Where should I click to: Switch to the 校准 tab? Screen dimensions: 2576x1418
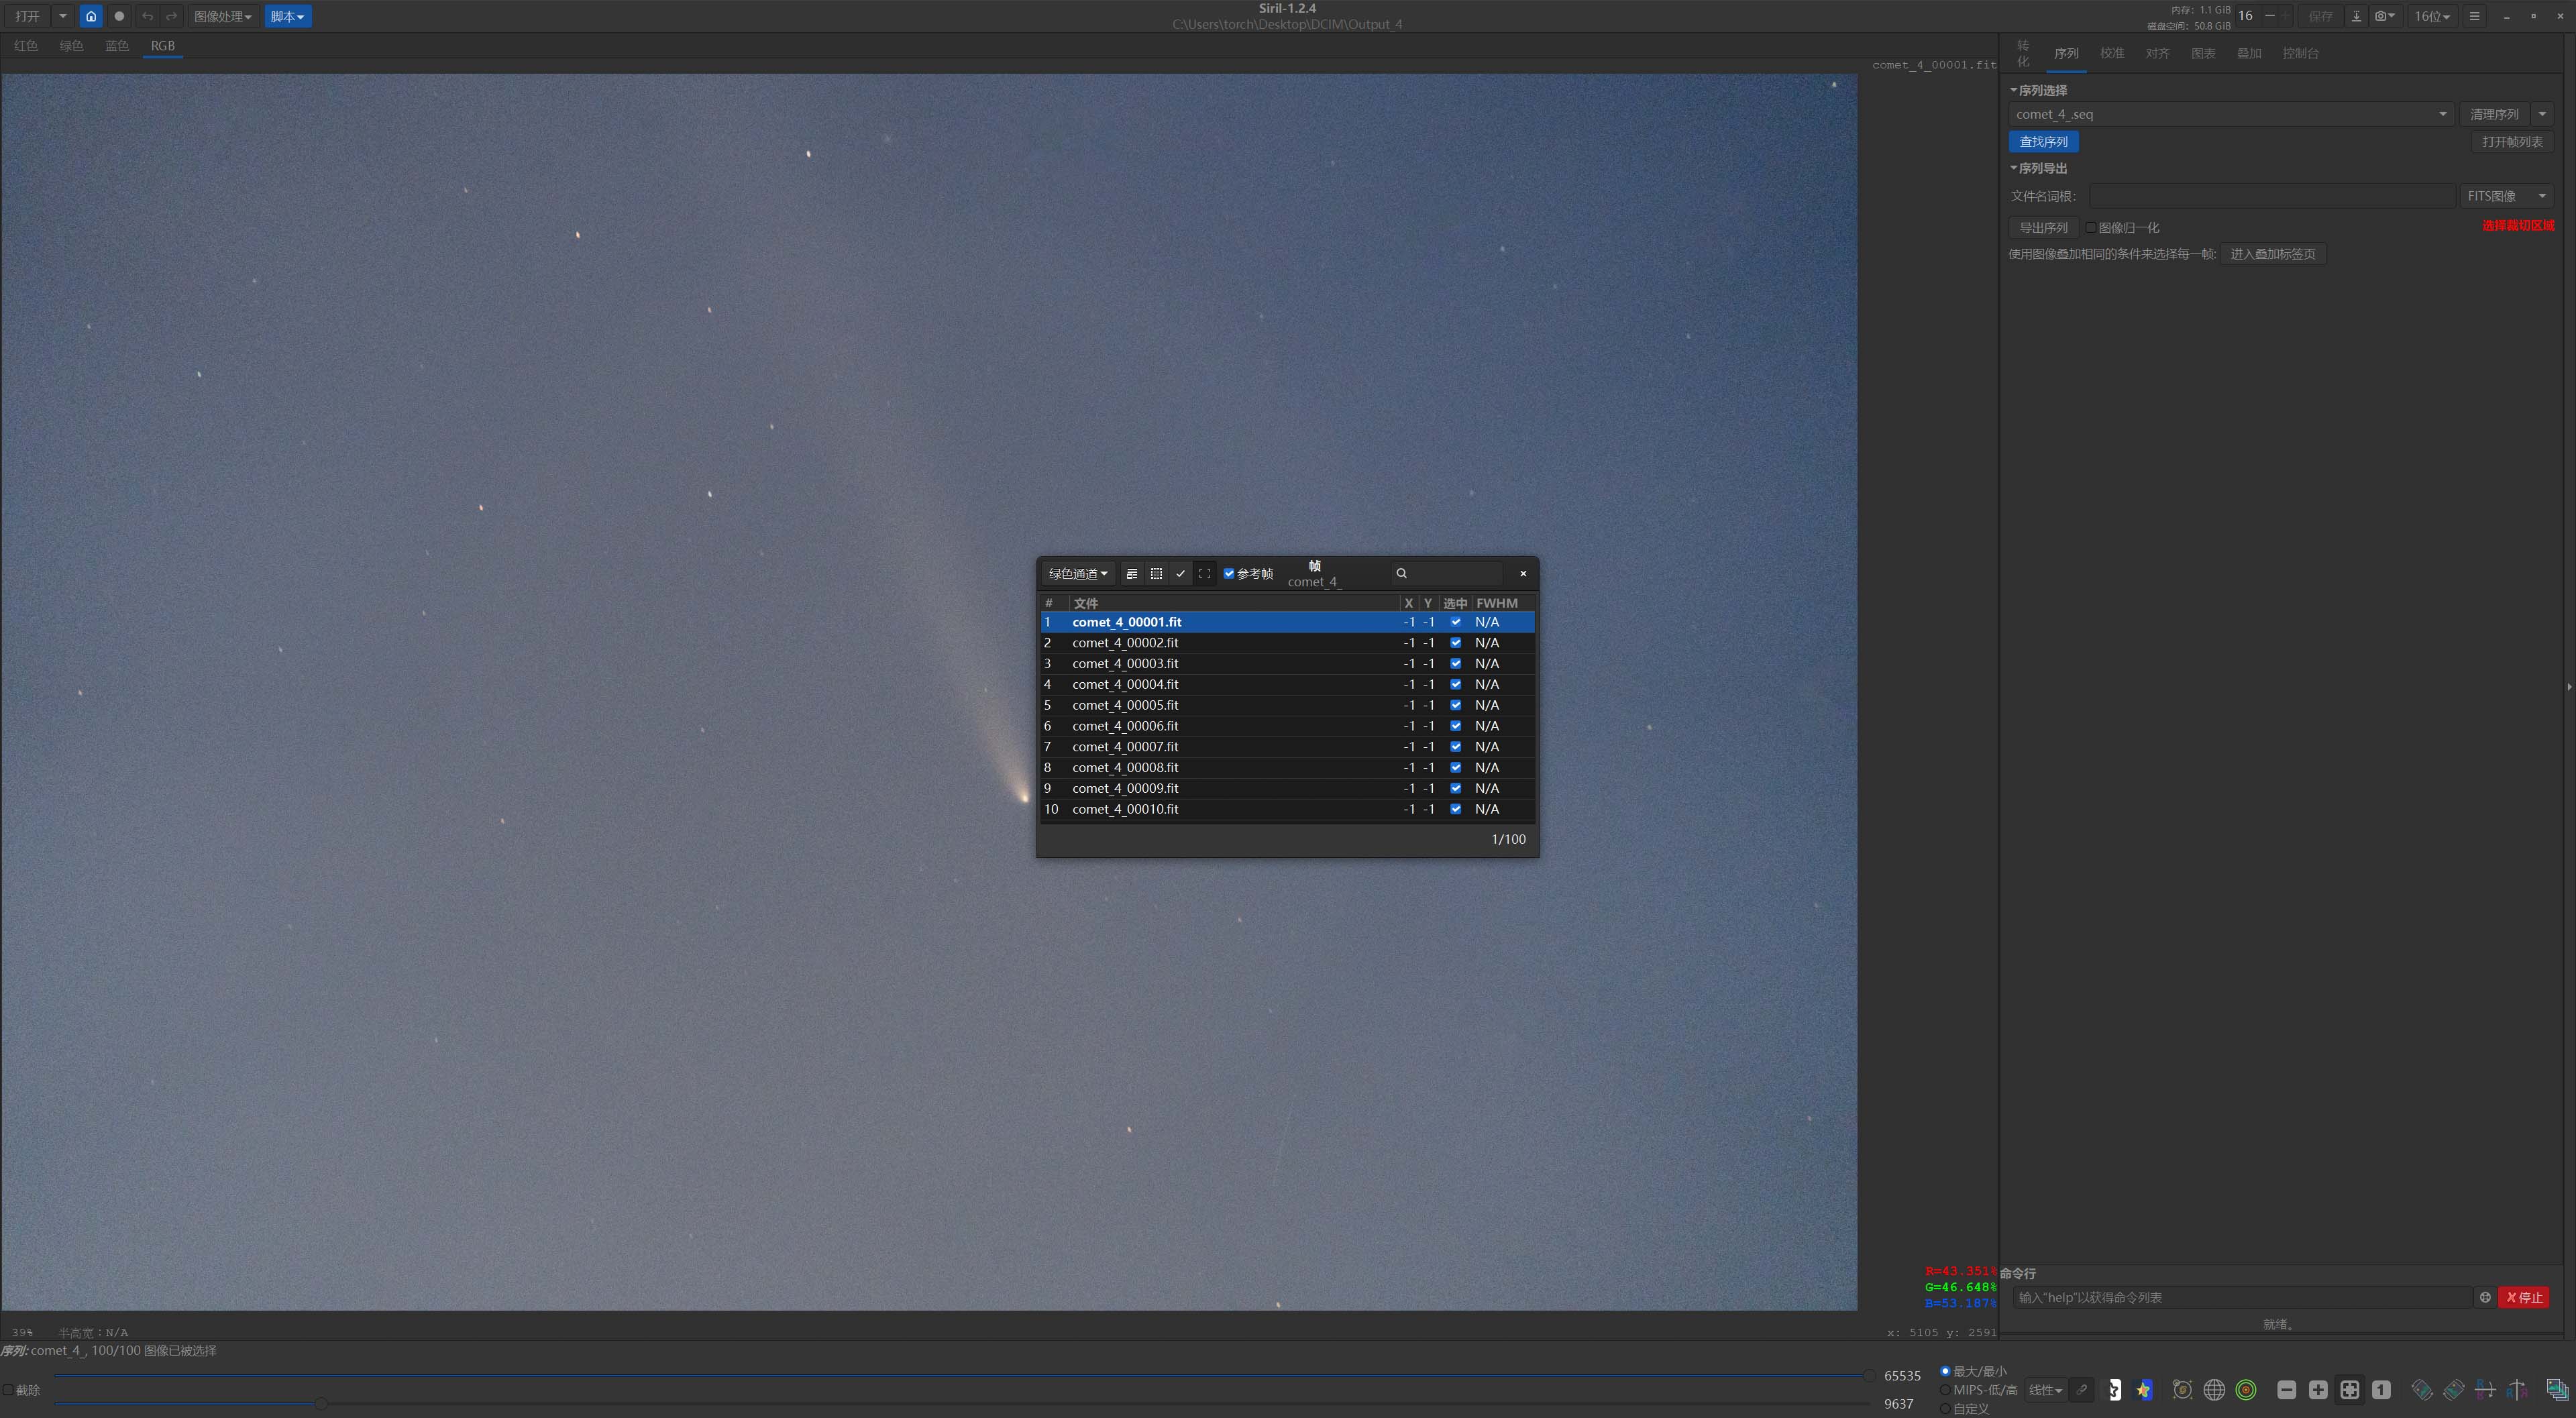pyautogui.click(x=2111, y=53)
